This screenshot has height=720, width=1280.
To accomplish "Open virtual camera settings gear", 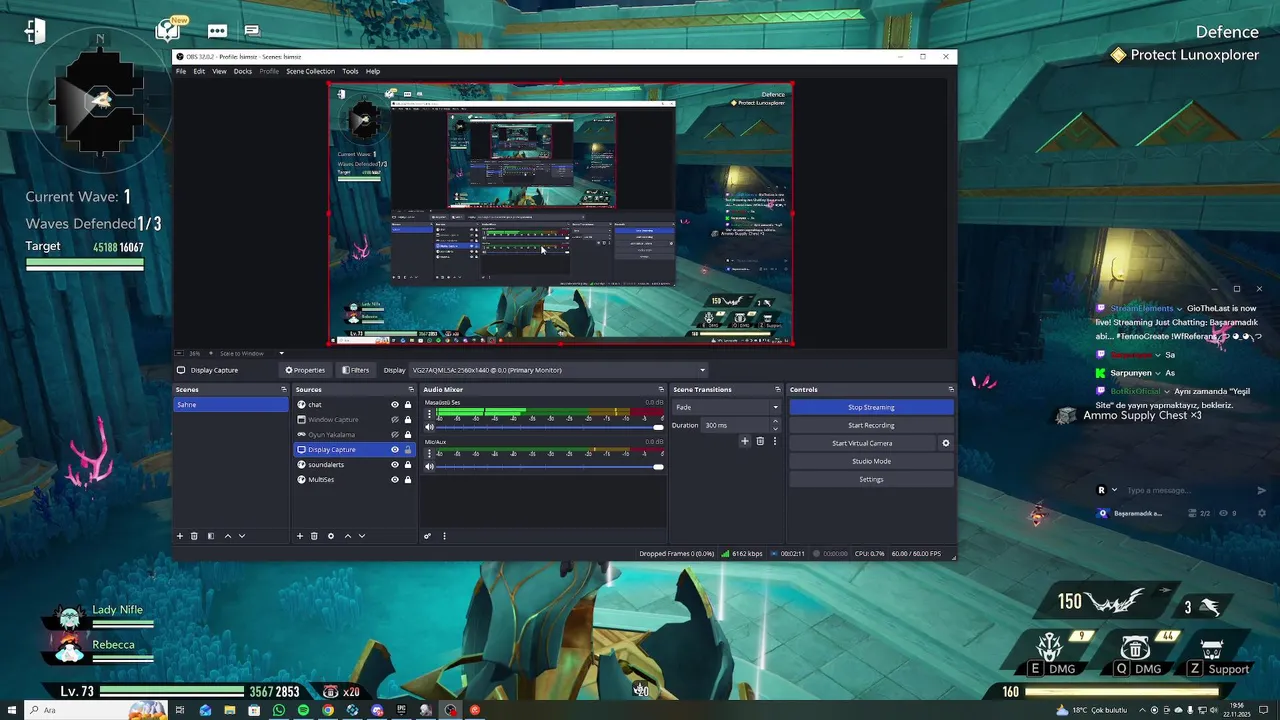I will click(x=946, y=443).
